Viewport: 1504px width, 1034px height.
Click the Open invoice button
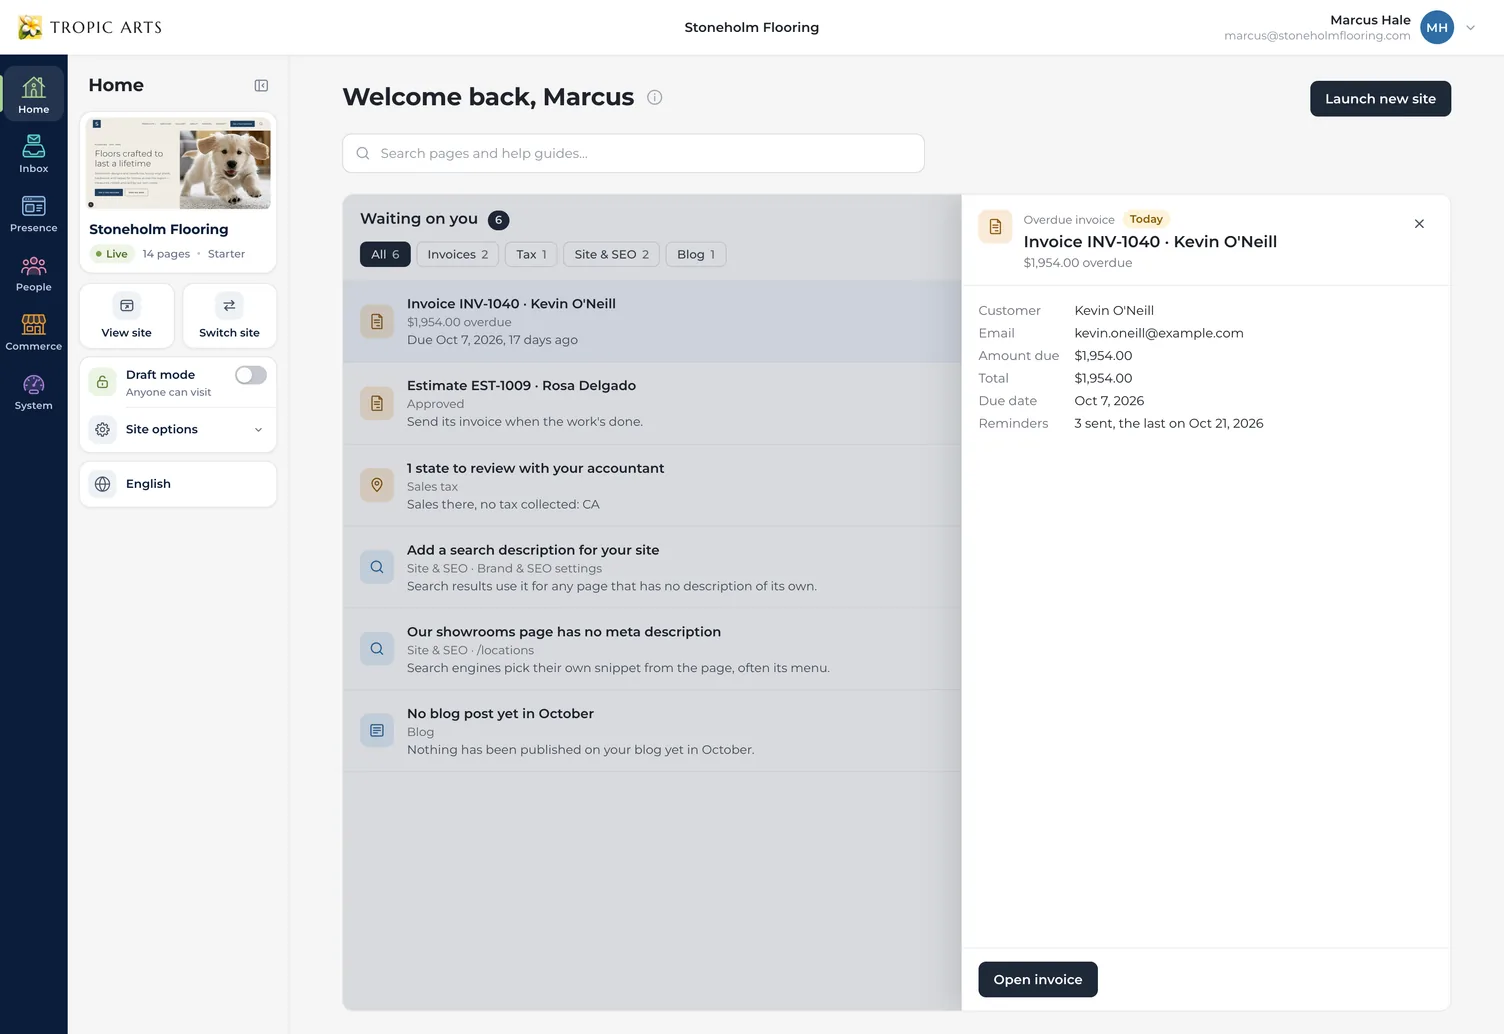tap(1037, 980)
